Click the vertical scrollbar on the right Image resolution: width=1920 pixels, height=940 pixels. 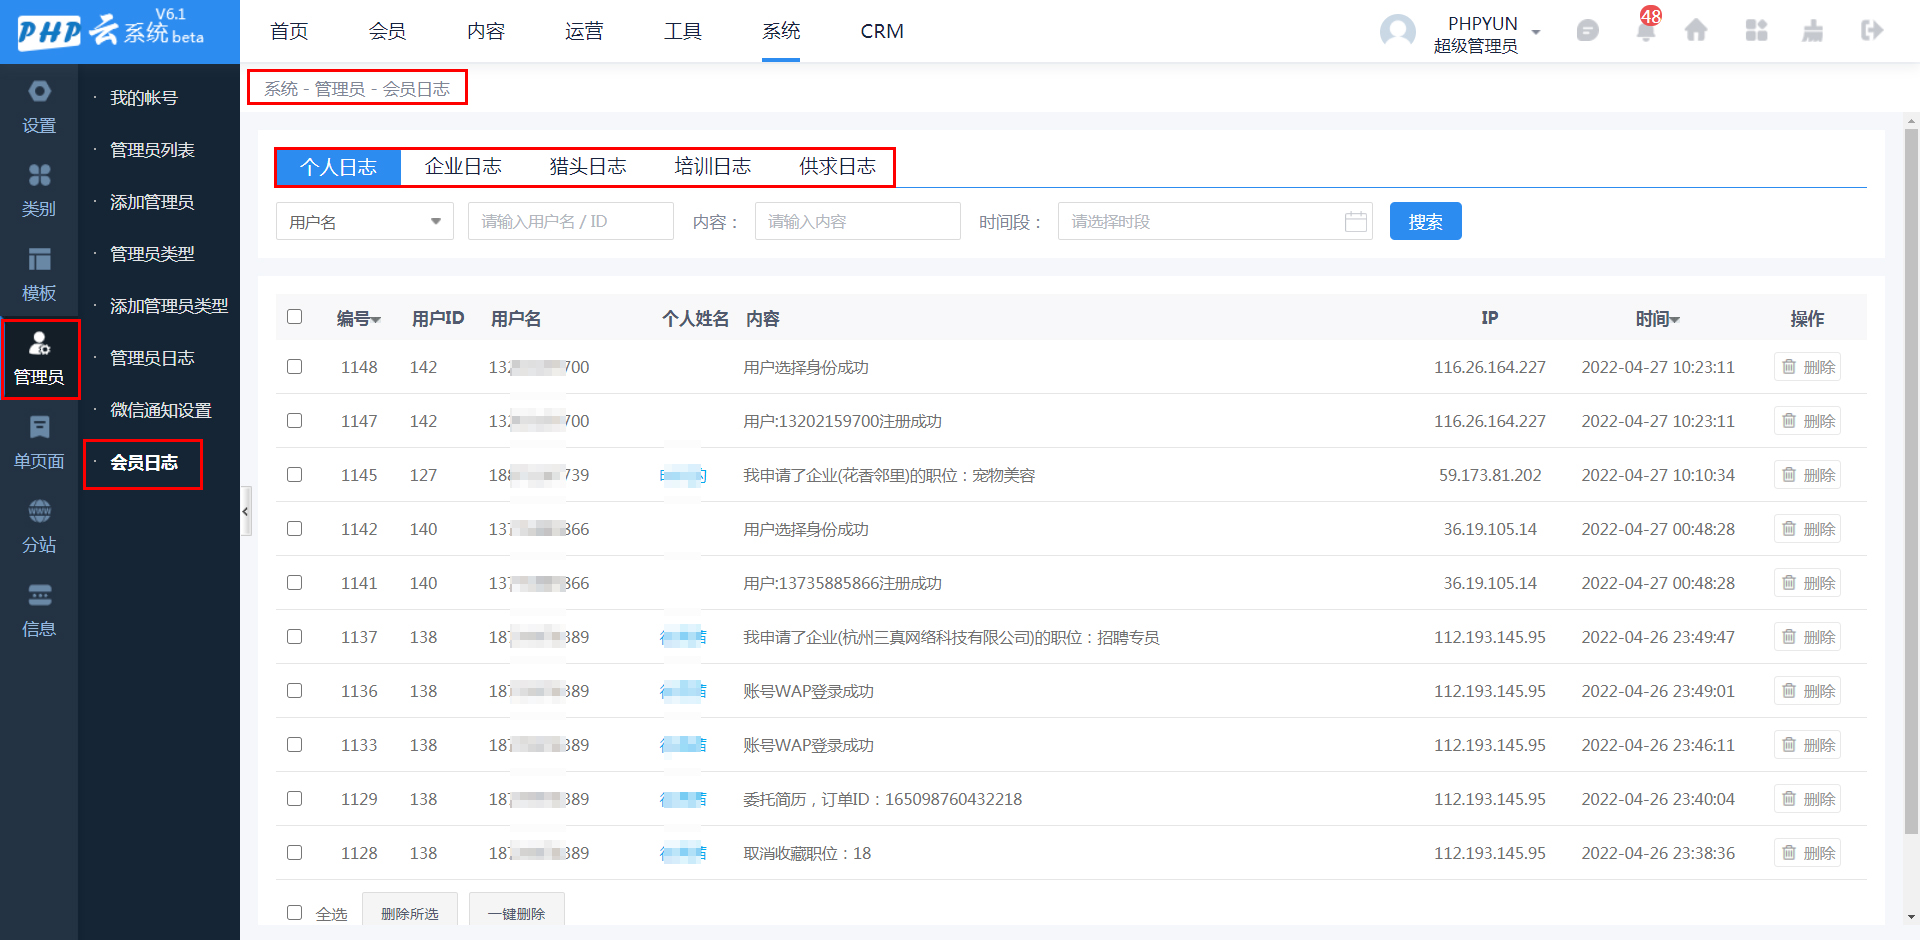pyautogui.click(x=1911, y=480)
